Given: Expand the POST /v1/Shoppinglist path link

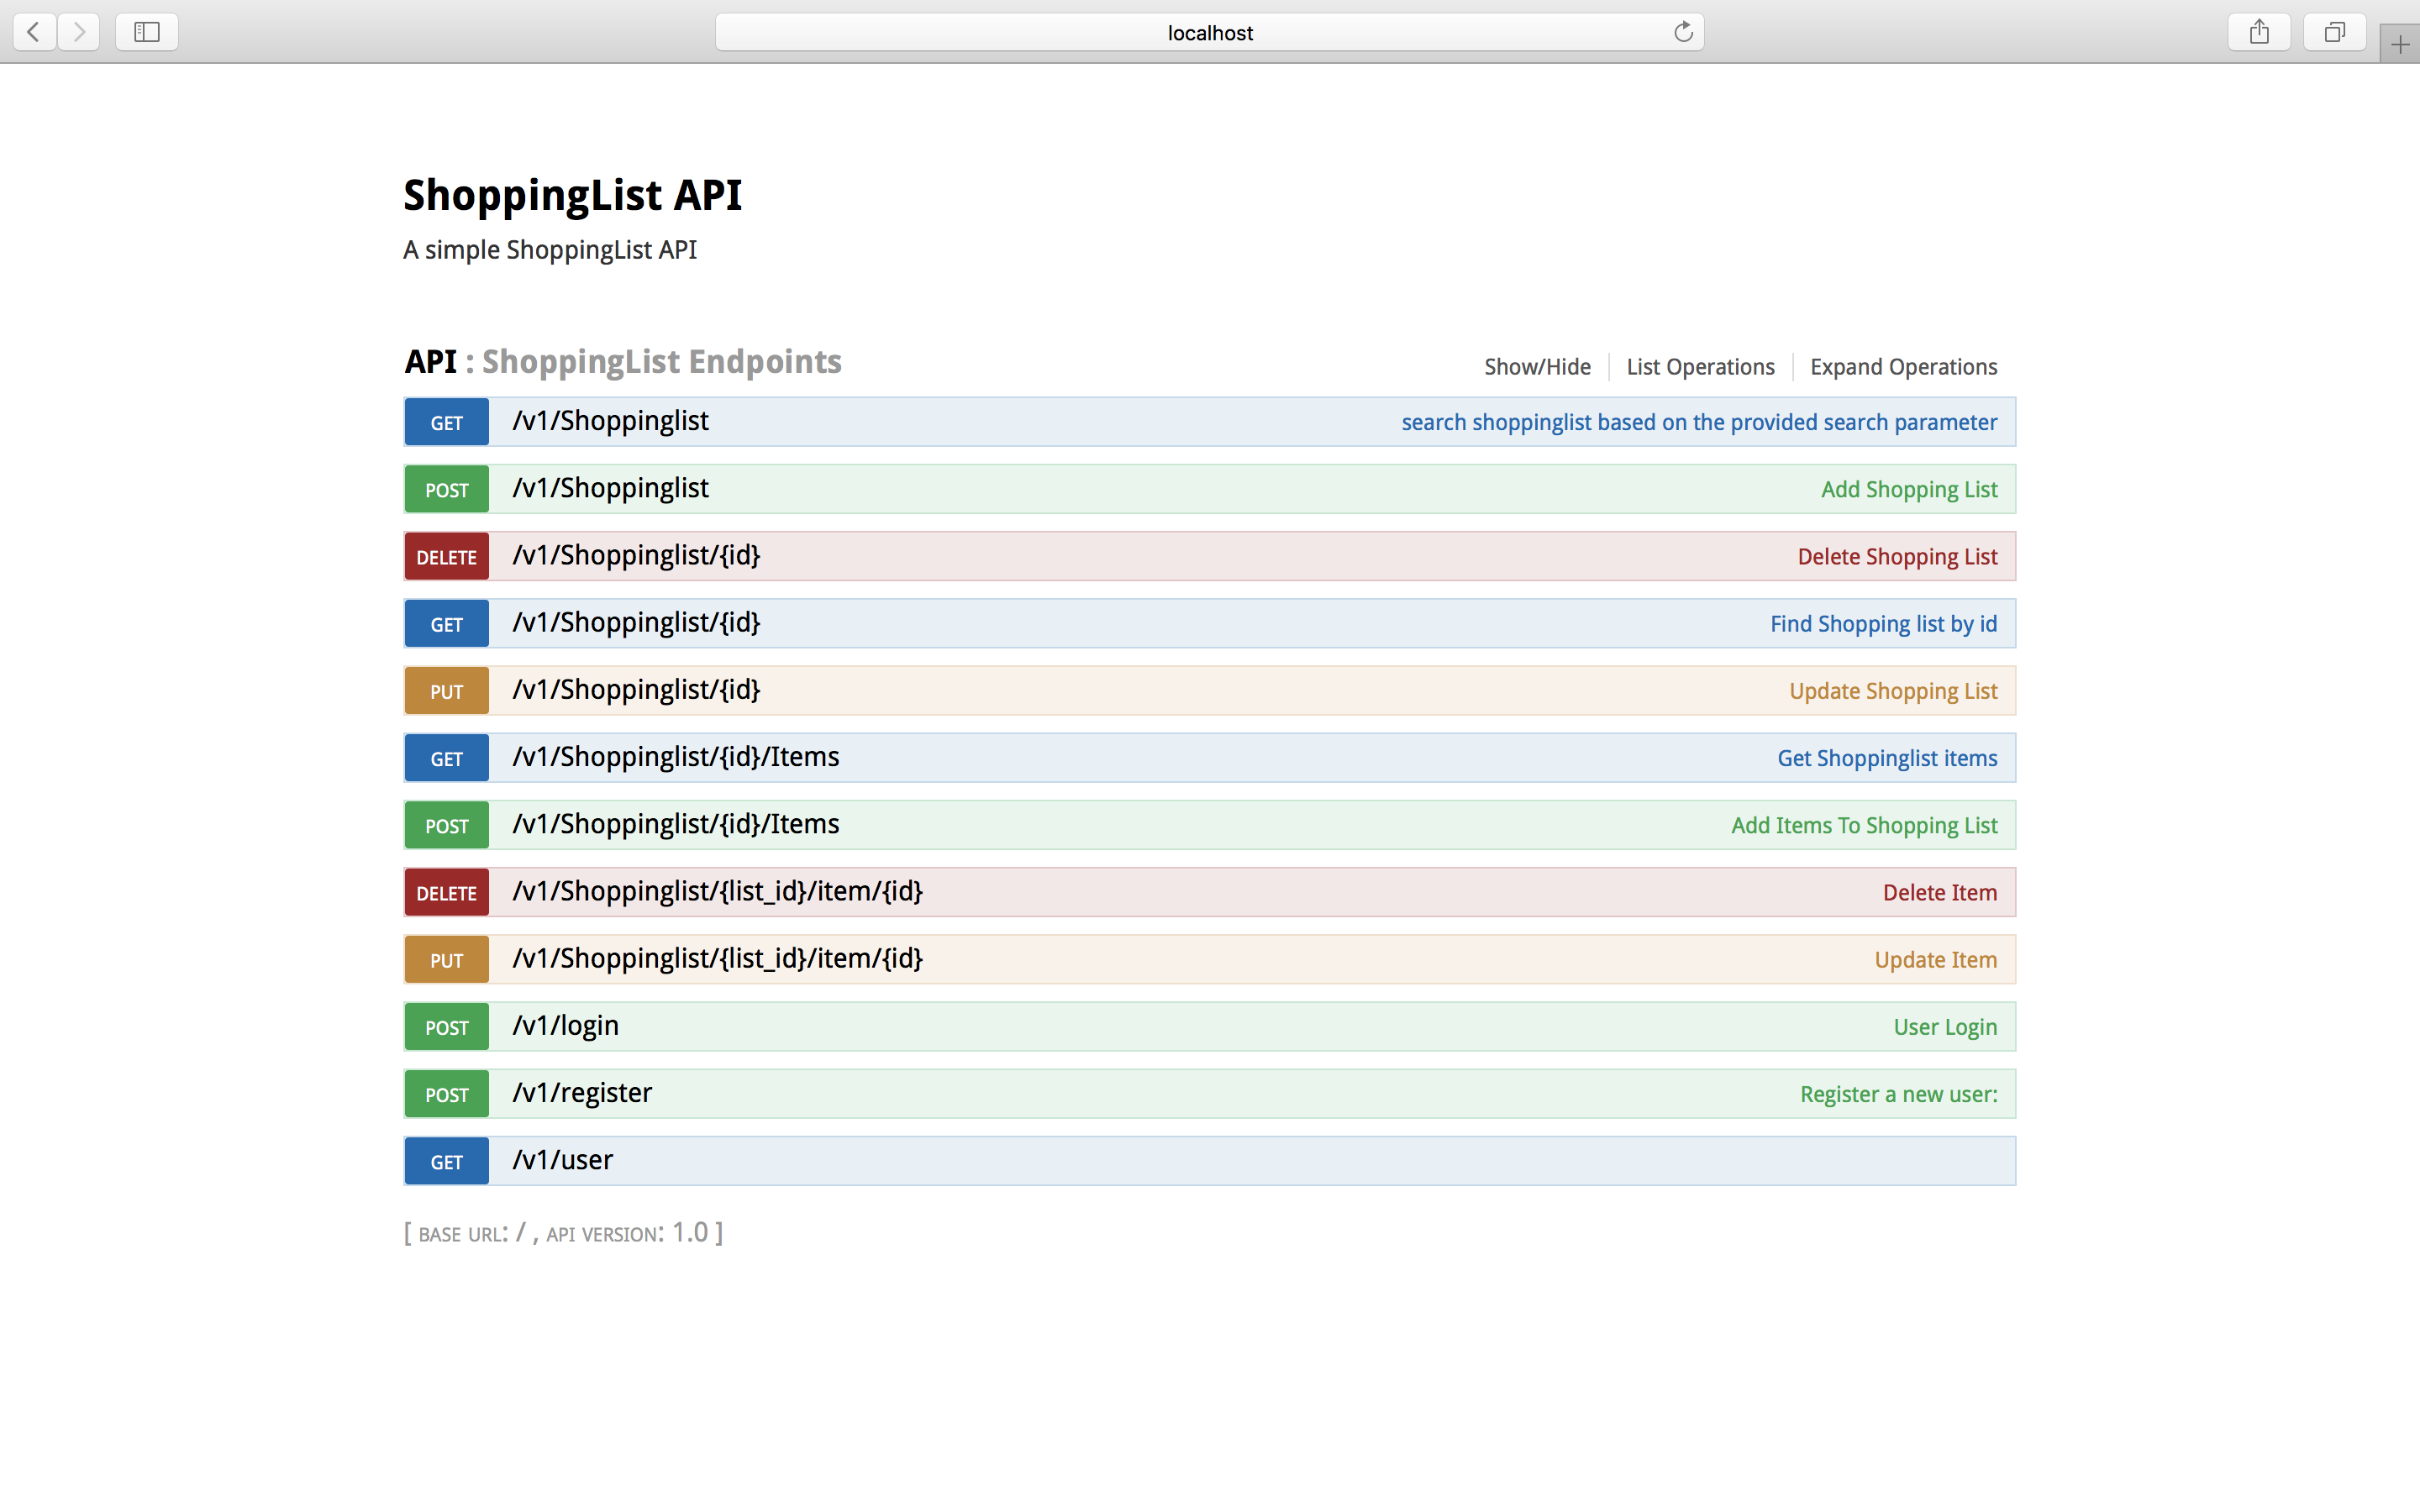Looking at the screenshot, I should pos(610,488).
